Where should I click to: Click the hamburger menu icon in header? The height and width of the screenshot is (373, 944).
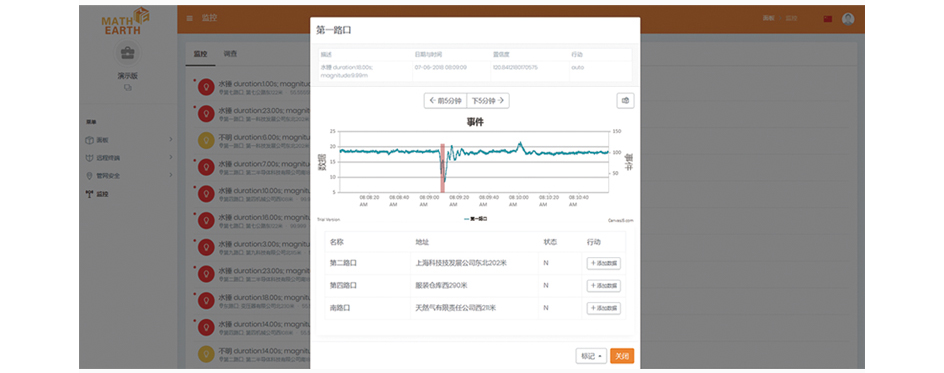tap(190, 18)
